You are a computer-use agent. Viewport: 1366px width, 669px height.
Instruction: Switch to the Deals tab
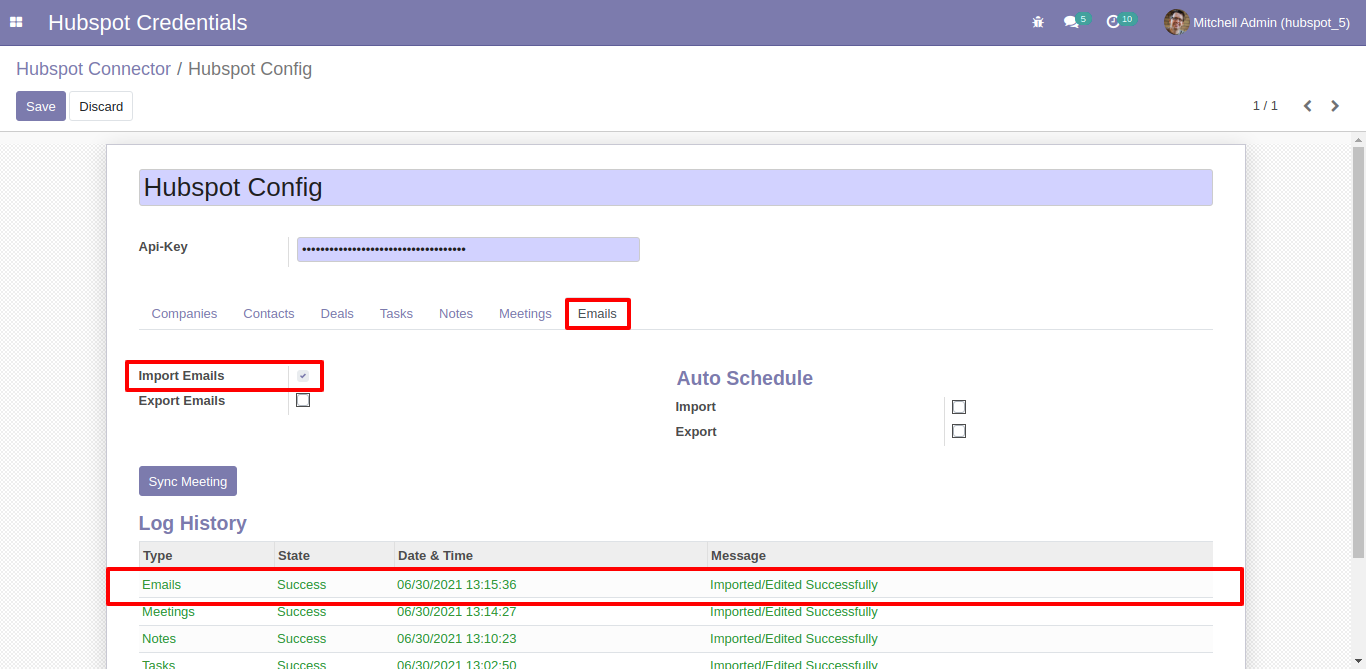pyautogui.click(x=337, y=314)
